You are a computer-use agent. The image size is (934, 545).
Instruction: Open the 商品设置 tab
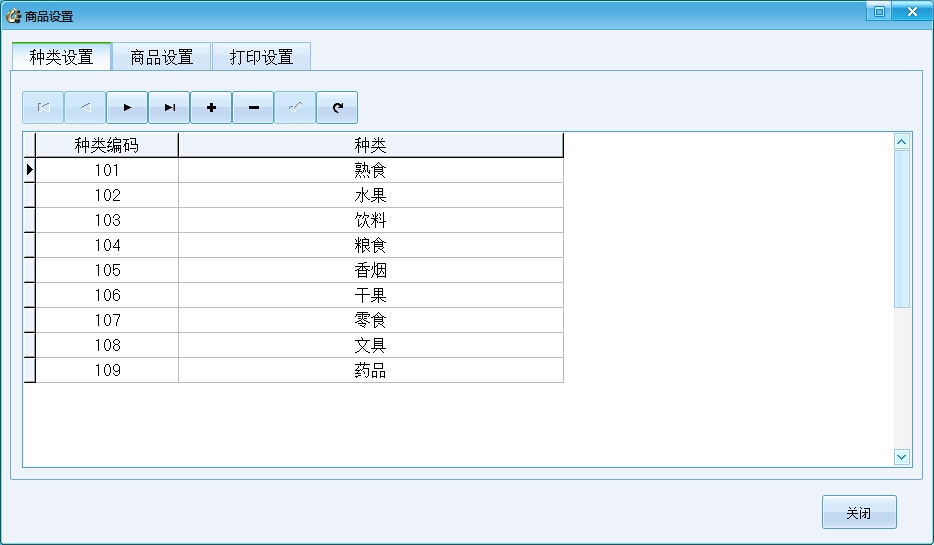(161, 57)
